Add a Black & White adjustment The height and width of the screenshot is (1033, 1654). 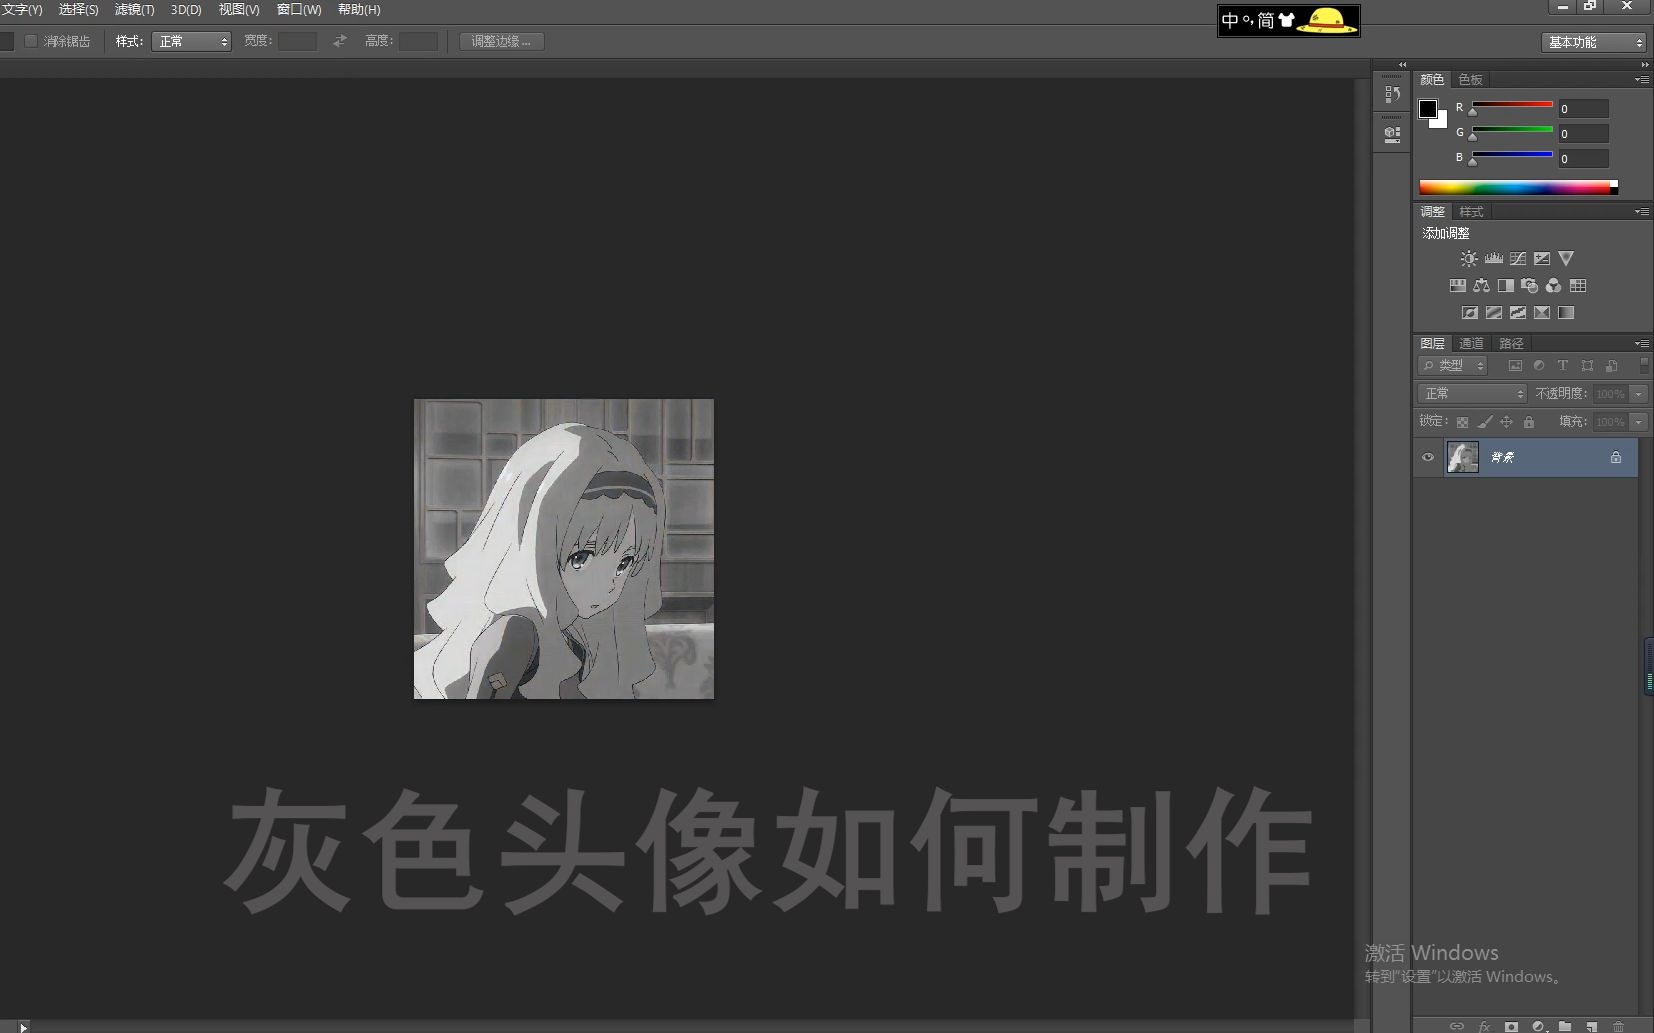pos(1505,285)
